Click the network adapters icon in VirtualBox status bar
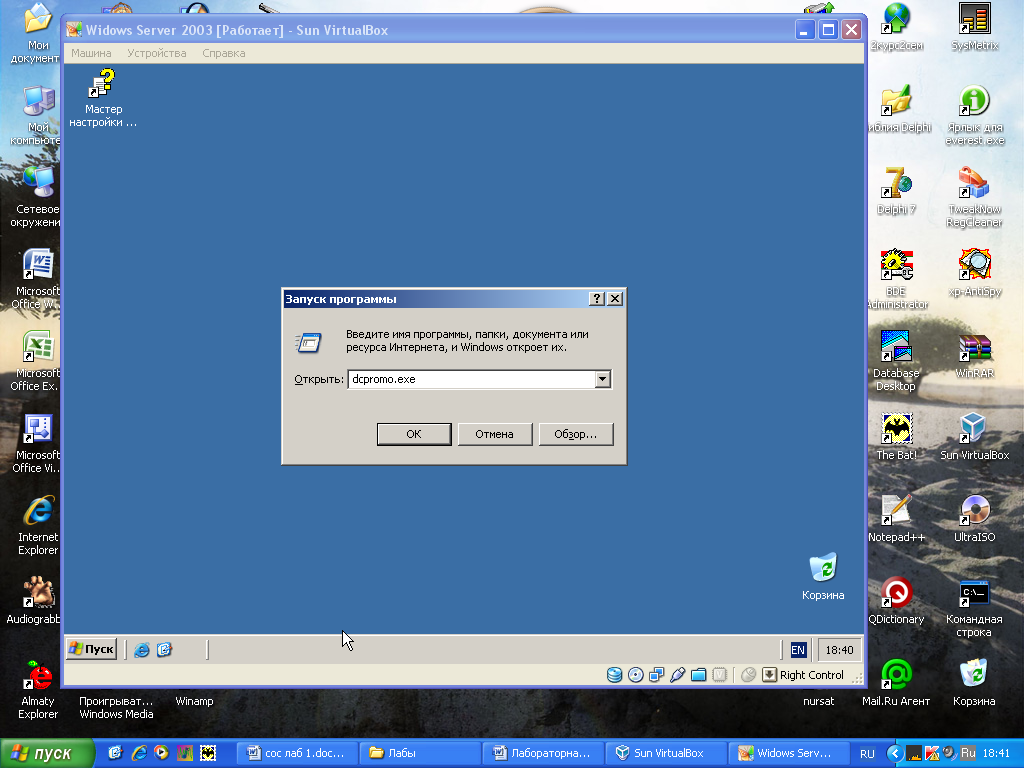Viewport: 1024px width, 768px height. pos(656,675)
